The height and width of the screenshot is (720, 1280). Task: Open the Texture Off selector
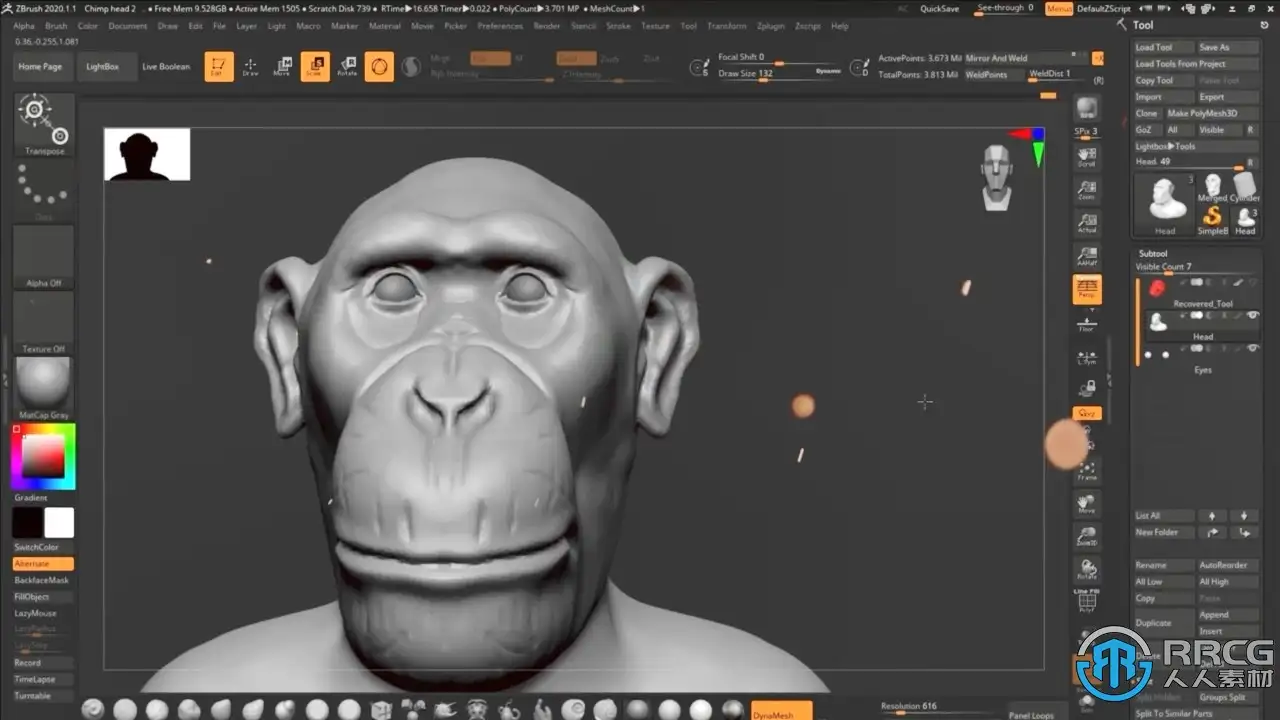(44, 320)
